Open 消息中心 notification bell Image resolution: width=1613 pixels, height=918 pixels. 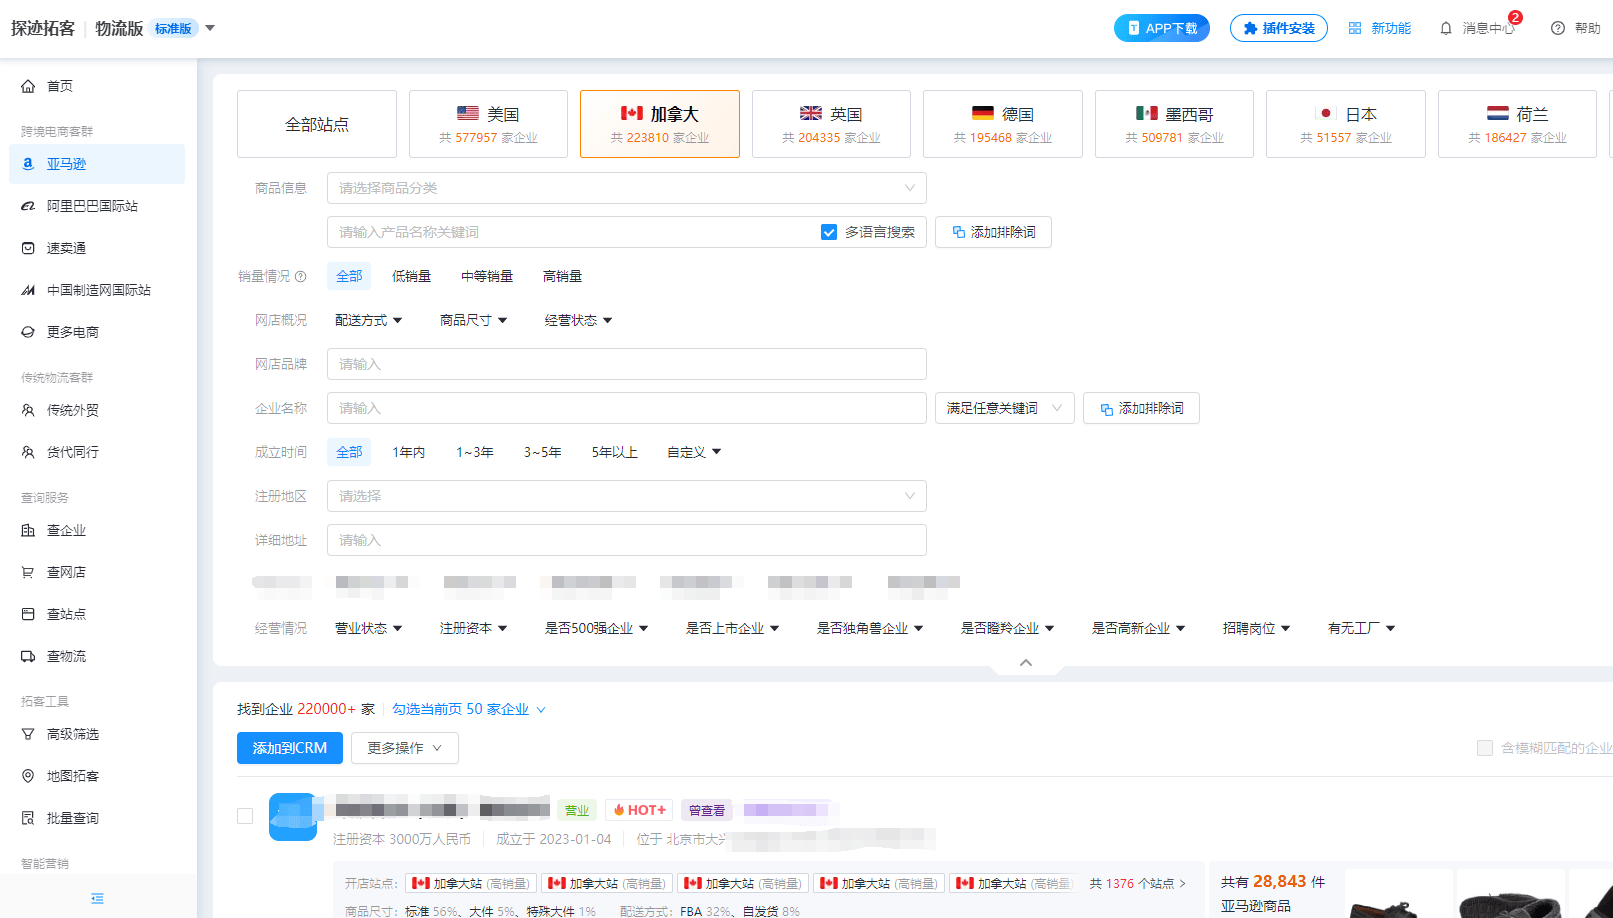click(x=1446, y=28)
